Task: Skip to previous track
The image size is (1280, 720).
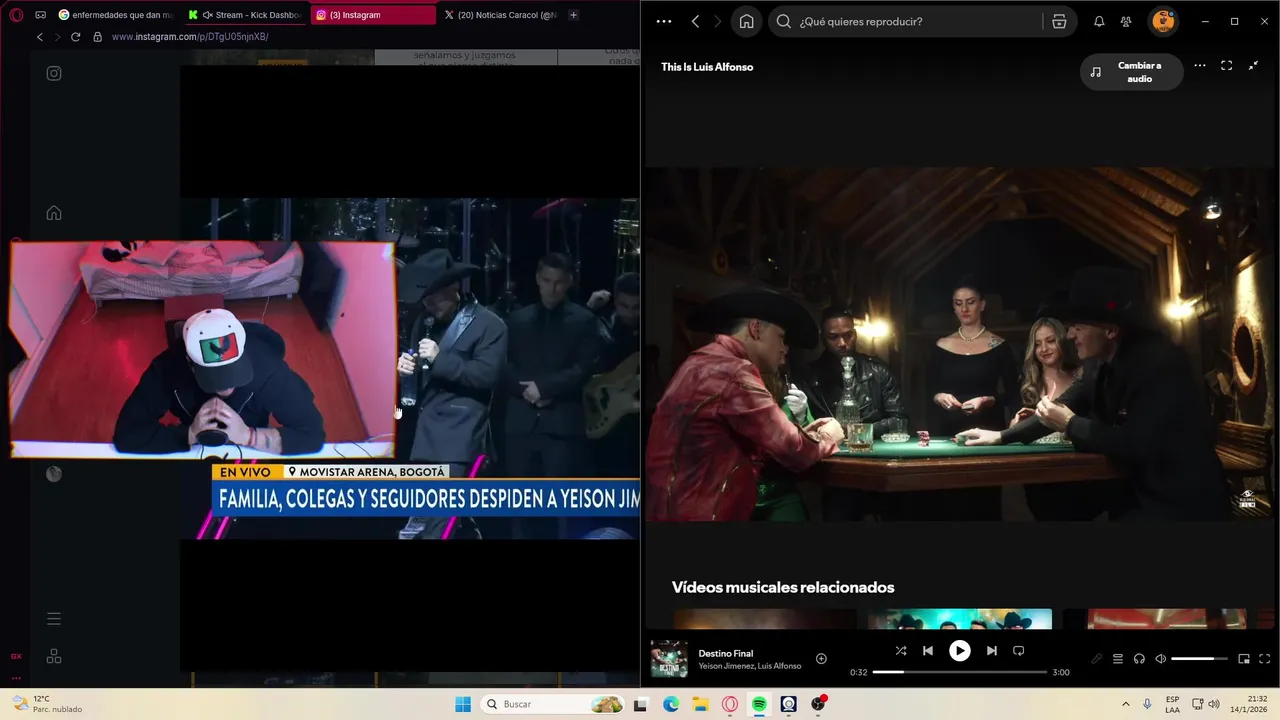Action: pos(928,650)
